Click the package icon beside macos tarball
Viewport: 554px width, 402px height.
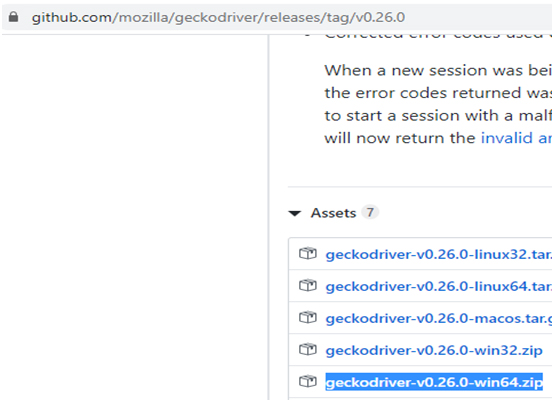click(308, 317)
